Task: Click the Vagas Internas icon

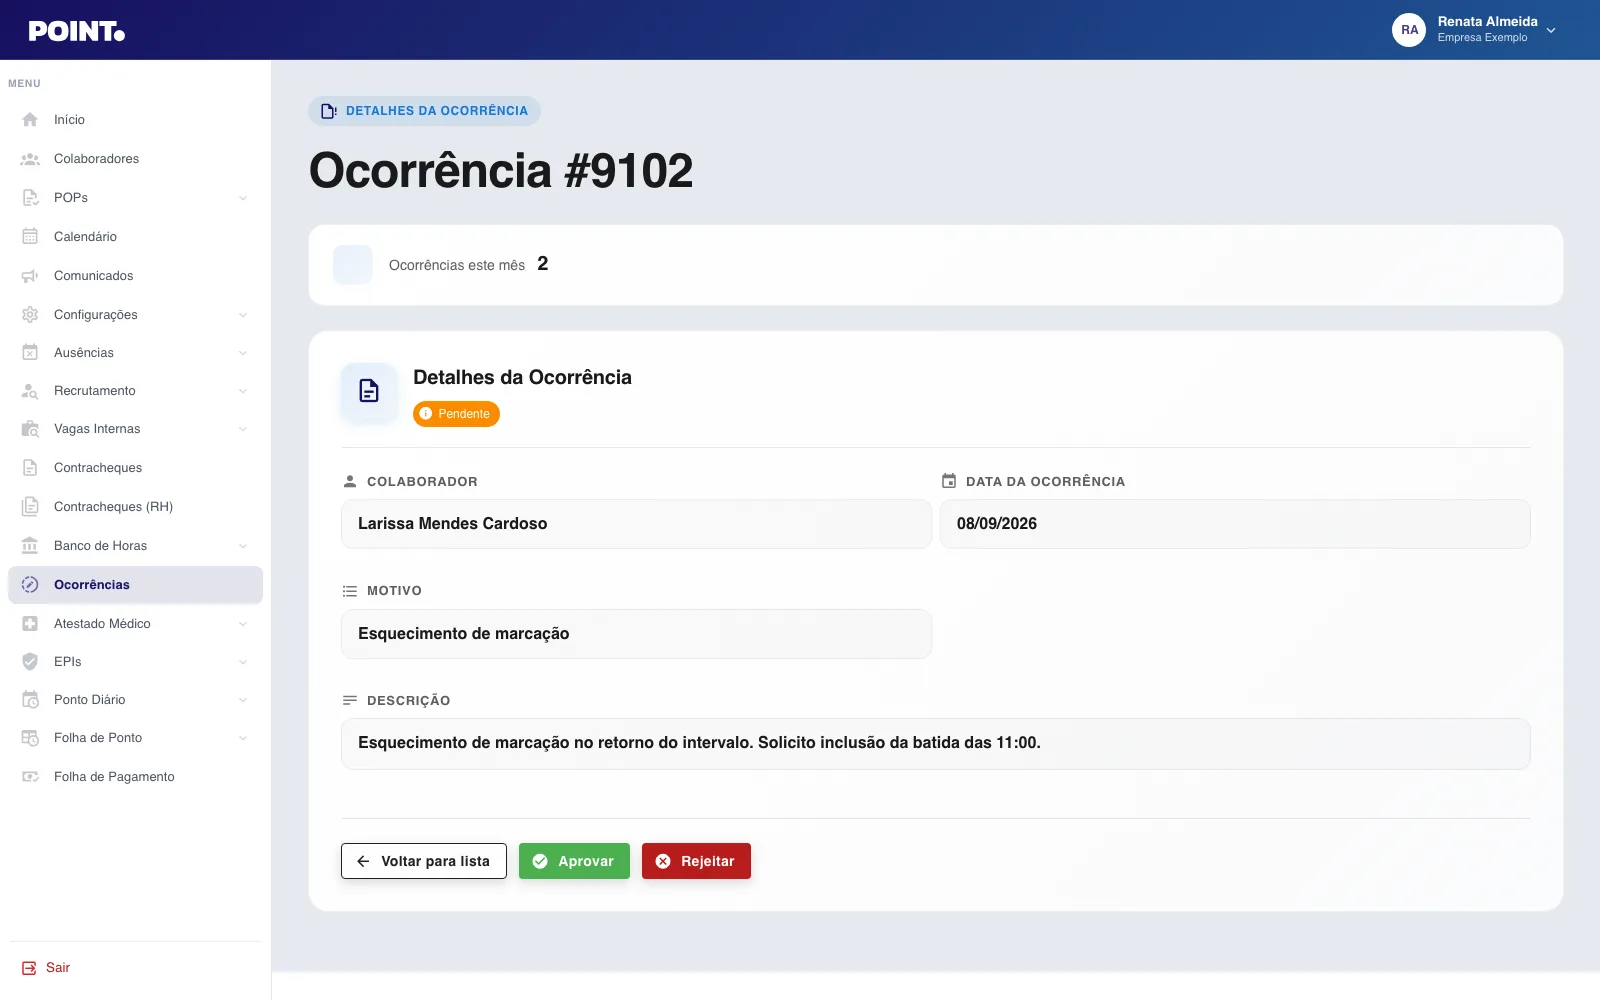Action: pyautogui.click(x=30, y=429)
